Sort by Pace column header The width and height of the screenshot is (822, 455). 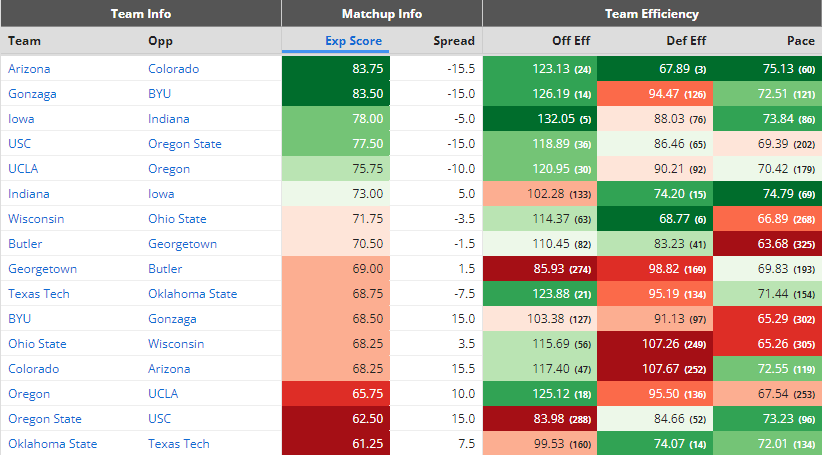(x=801, y=41)
